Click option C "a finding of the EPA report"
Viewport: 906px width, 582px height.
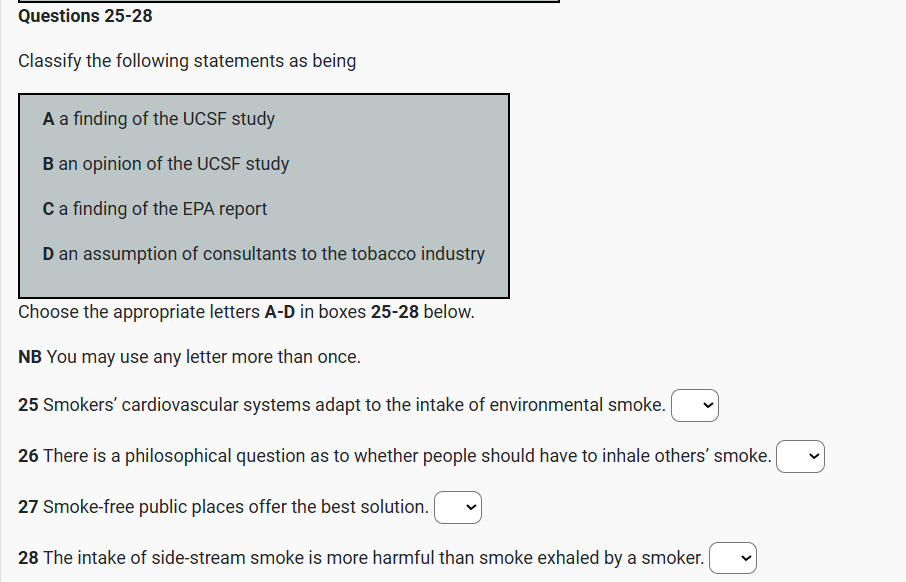click(155, 209)
